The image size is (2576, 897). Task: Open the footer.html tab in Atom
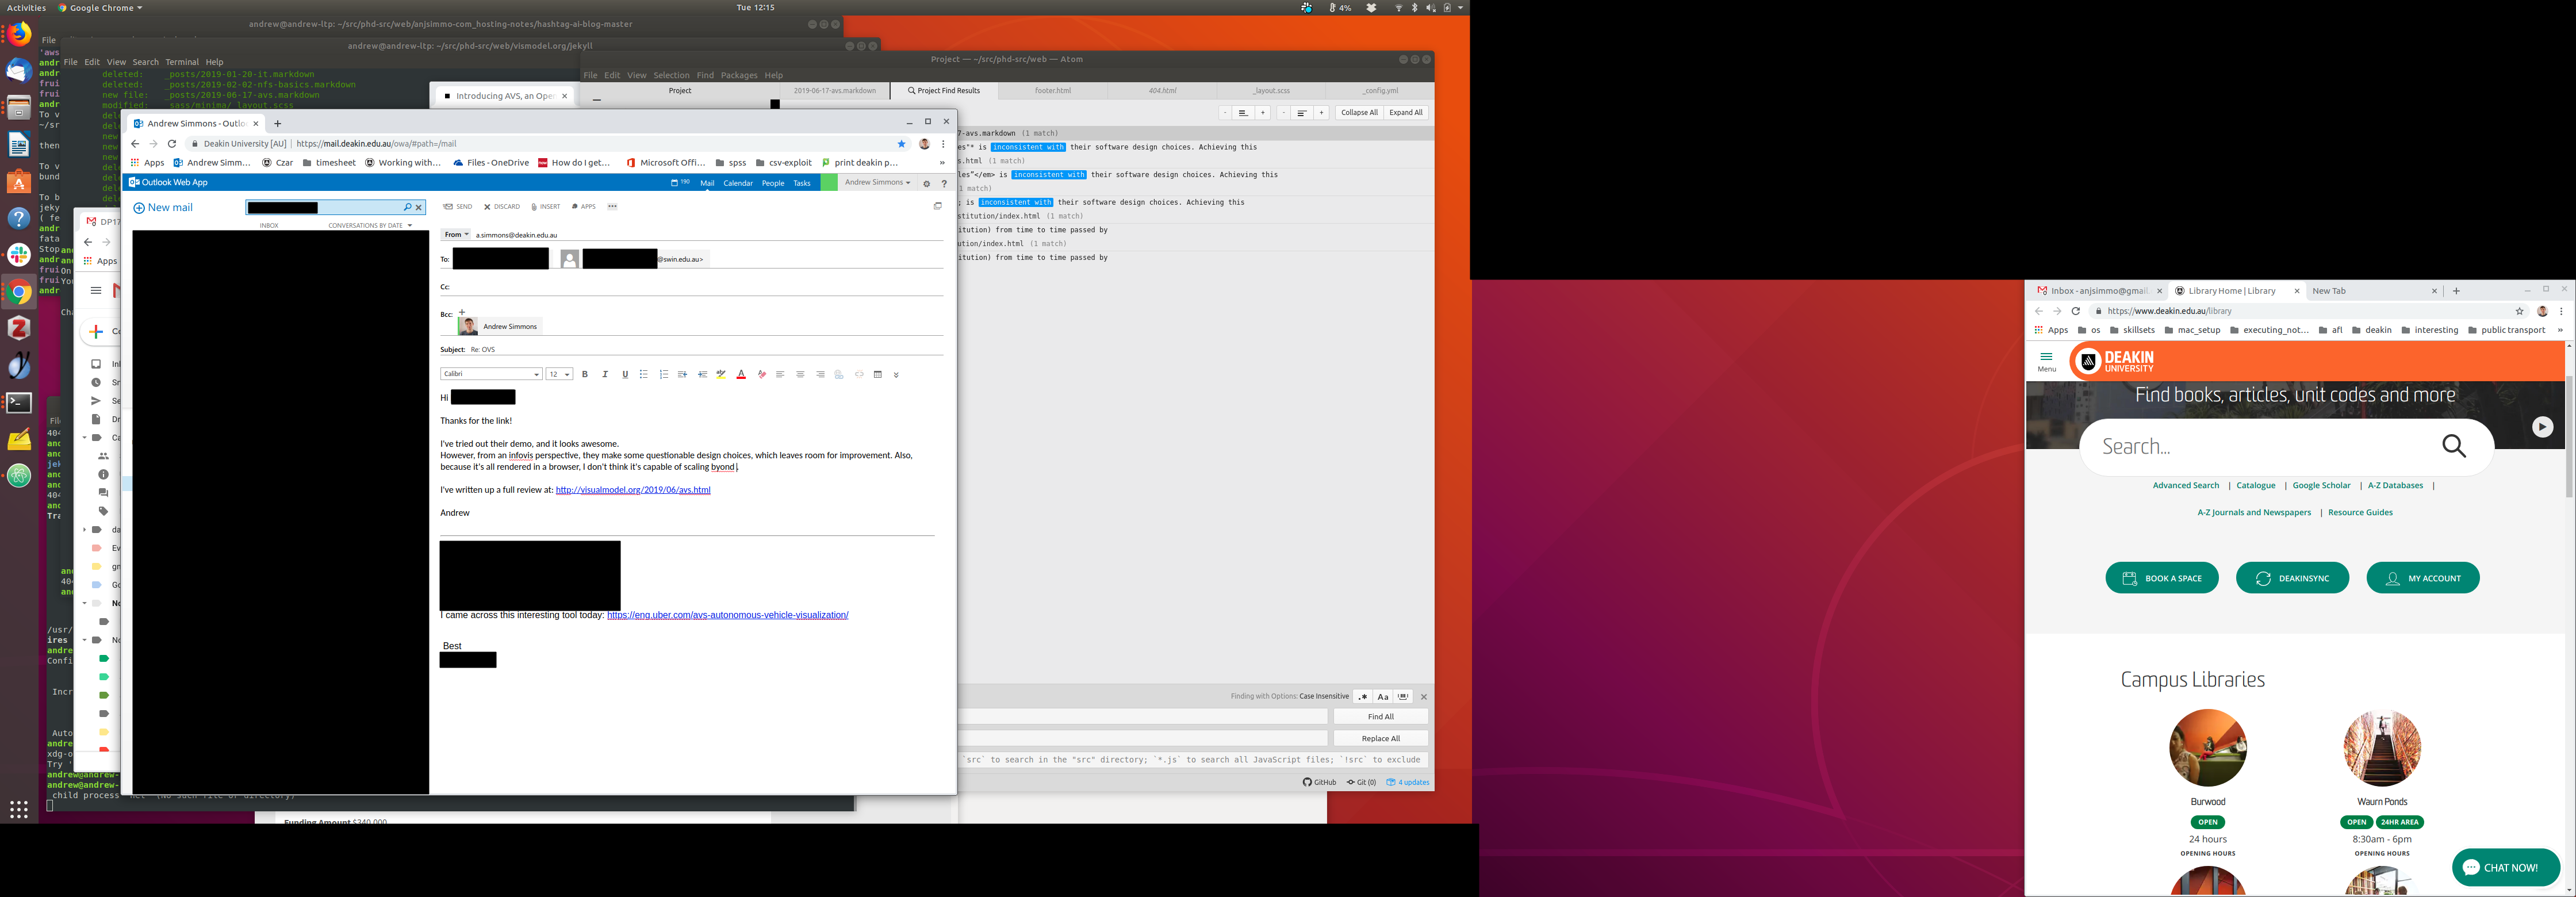point(1052,91)
